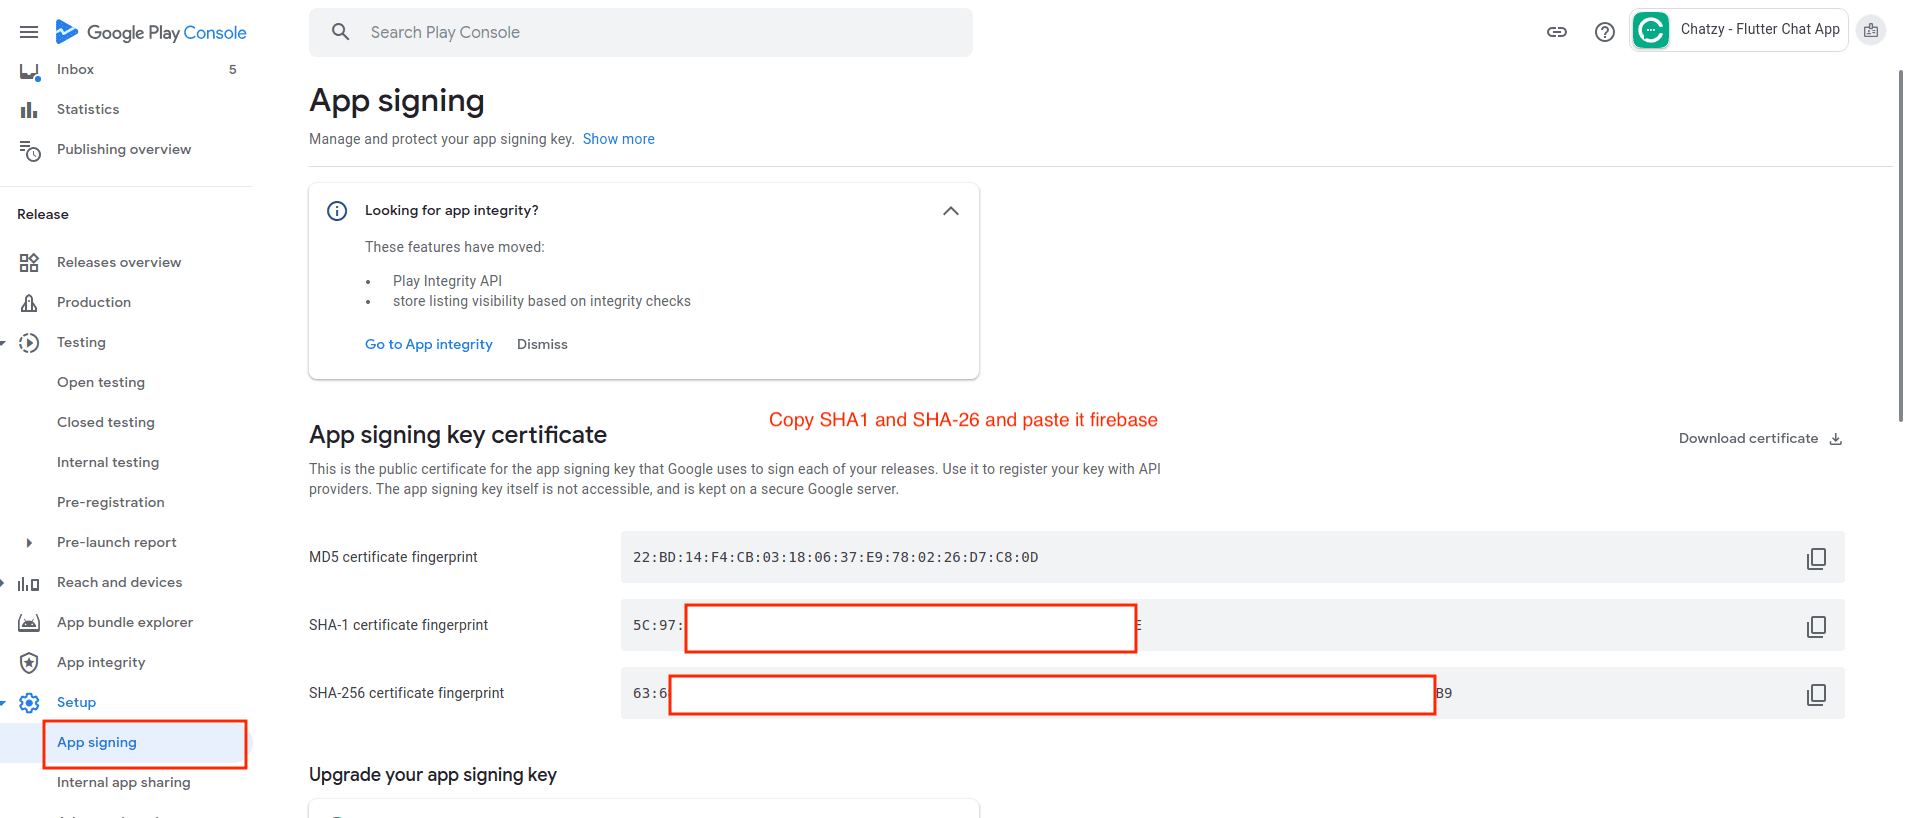Copy the MD5 certificate fingerprint
Image resolution: width=1907 pixels, height=818 pixels.
point(1816,558)
